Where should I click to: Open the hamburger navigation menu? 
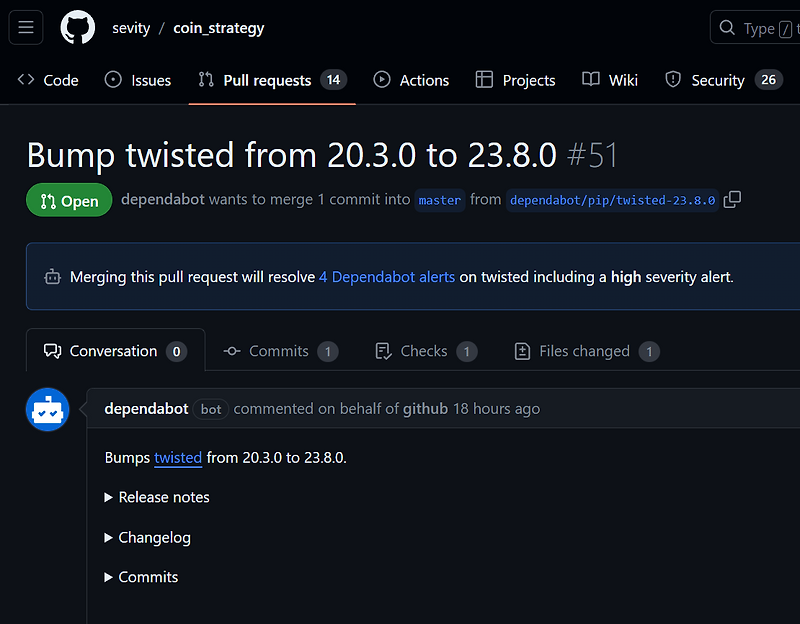26,27
